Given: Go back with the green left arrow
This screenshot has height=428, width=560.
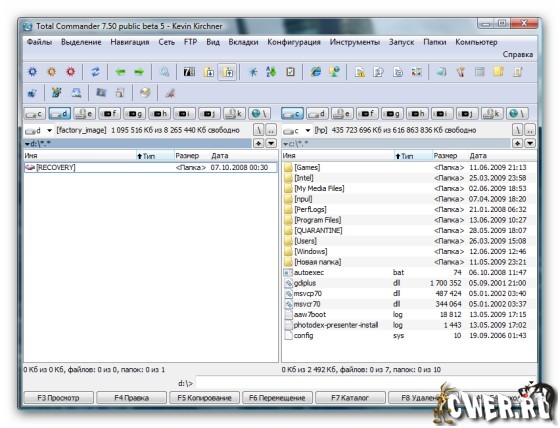Looking at the screenshot, I should [x=120, y=72].
